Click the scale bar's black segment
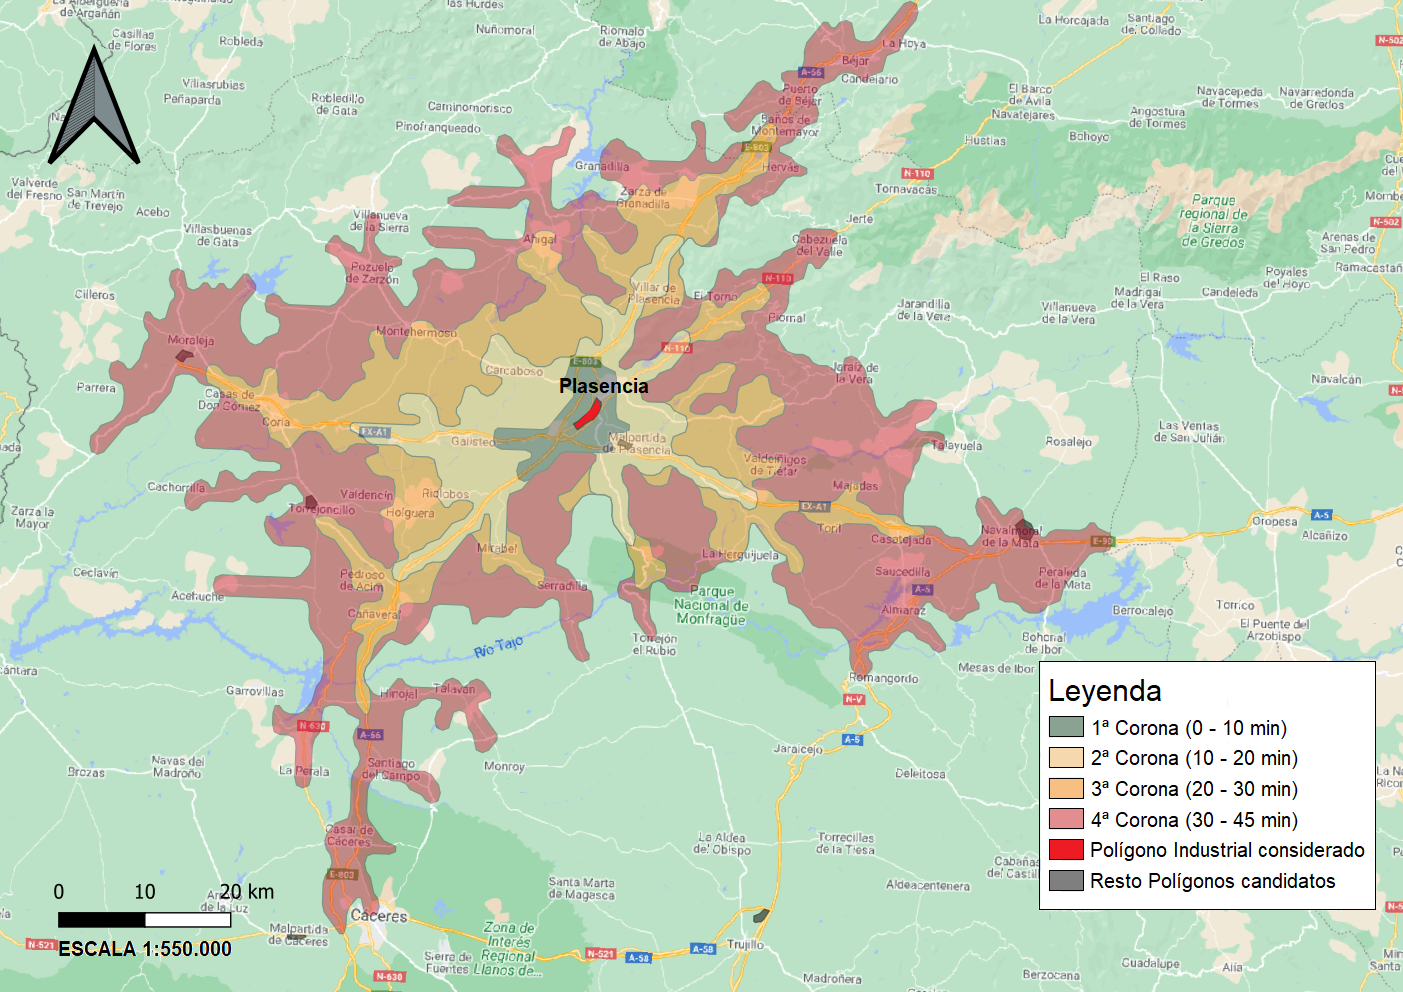This screenshot has height=992, width=1403. pos(101,919)
